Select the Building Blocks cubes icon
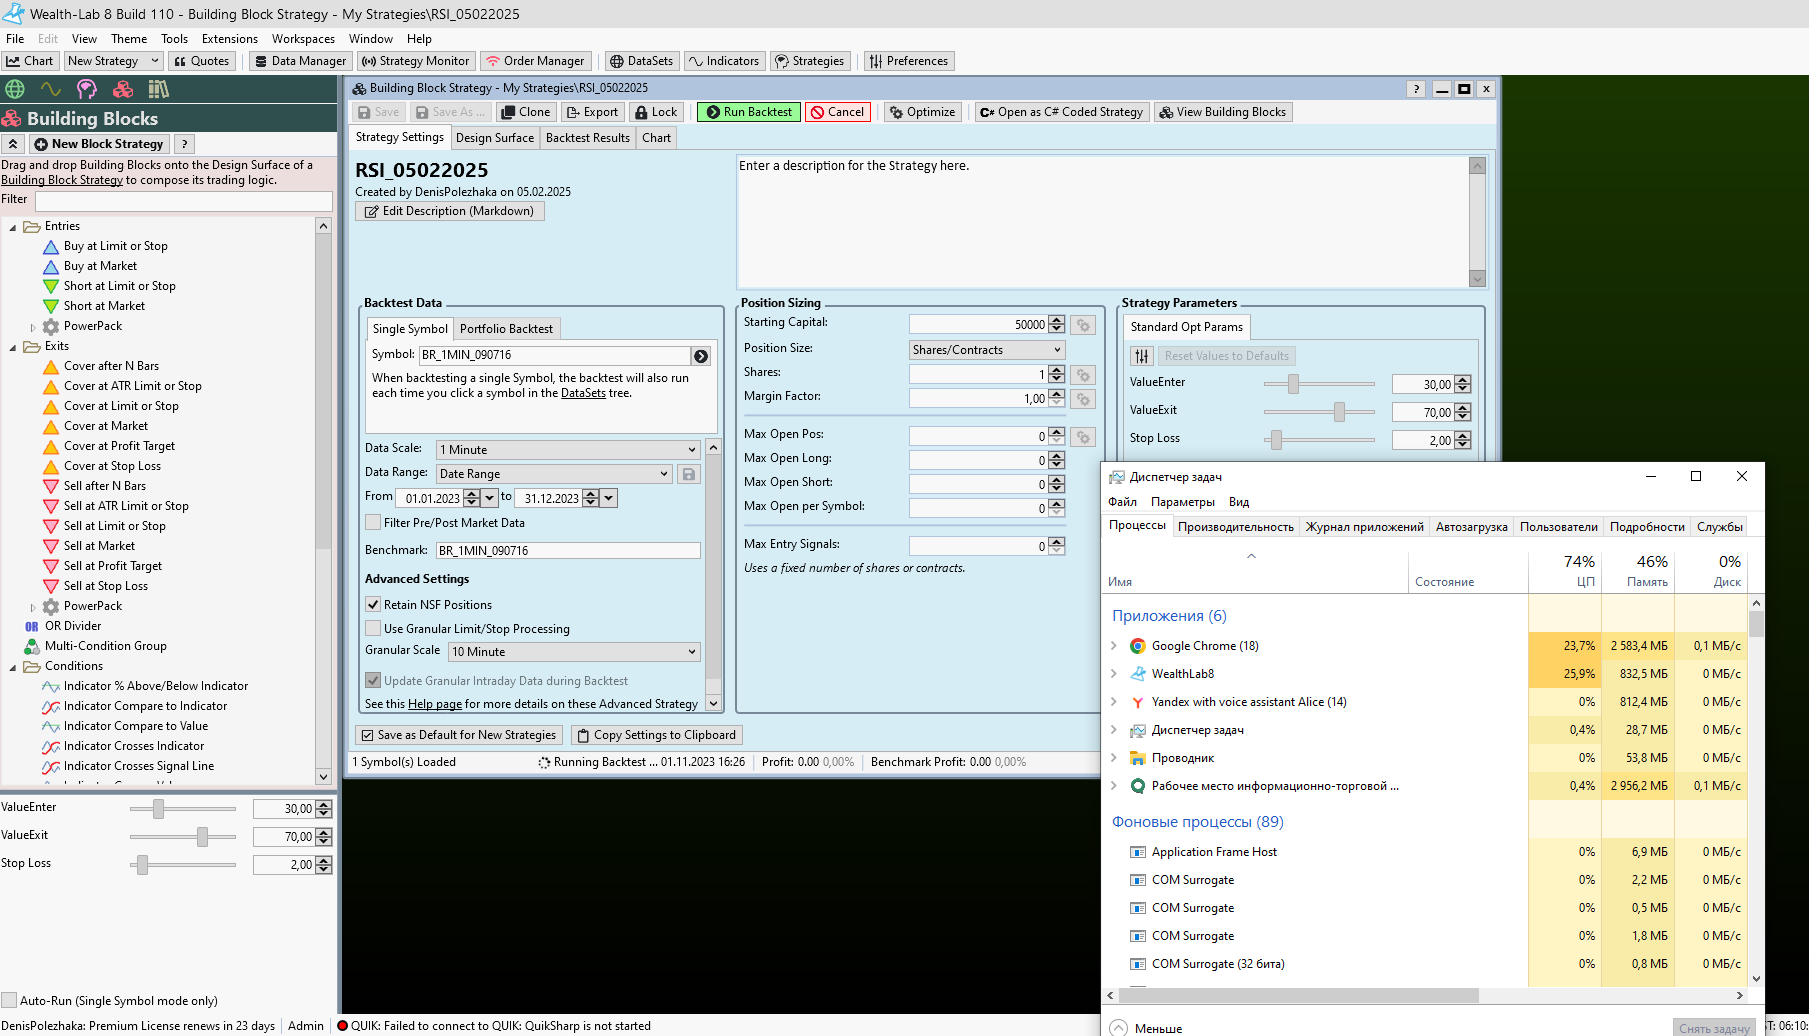Viewport: 1809px width, 1036px height. tap(123, 89)
